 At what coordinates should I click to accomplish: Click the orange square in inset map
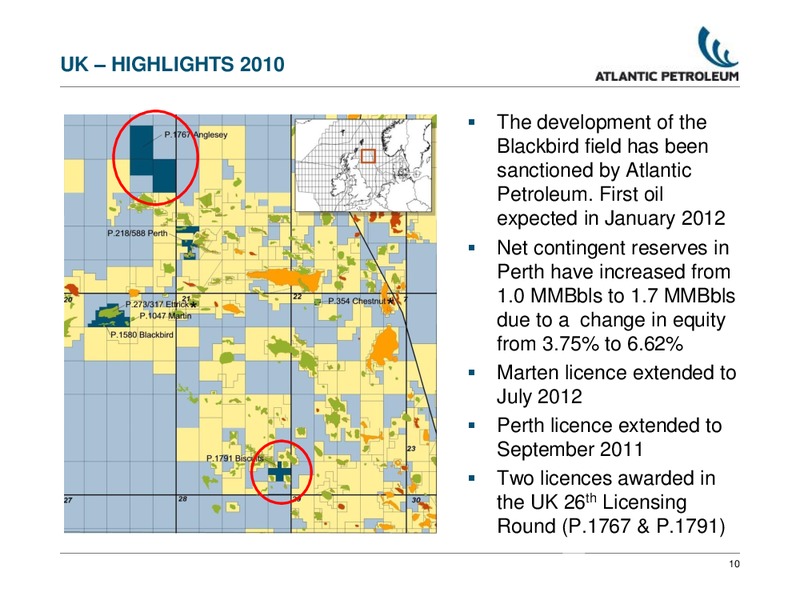(368, 156)
